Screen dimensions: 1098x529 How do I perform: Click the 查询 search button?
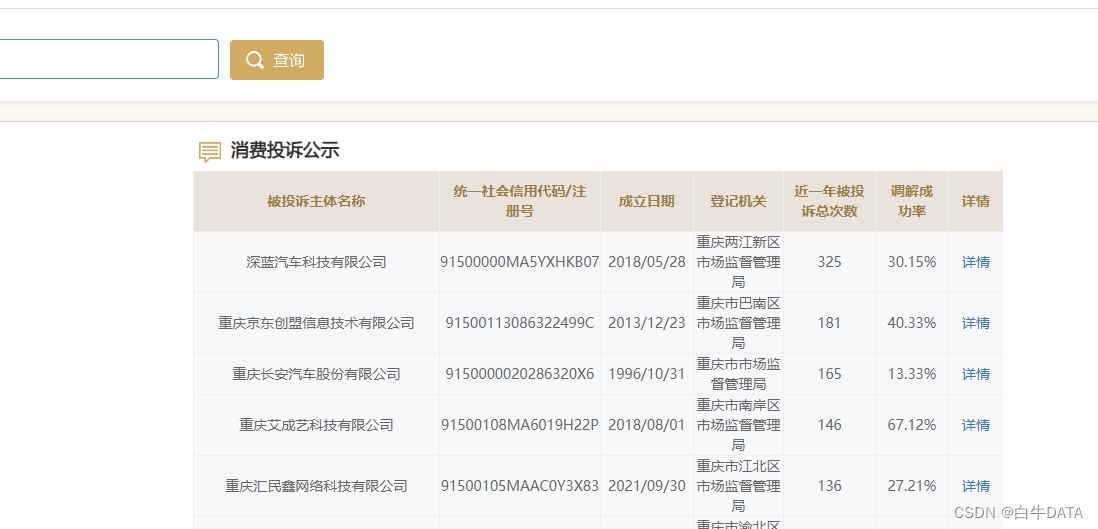[x=277, y=60]
